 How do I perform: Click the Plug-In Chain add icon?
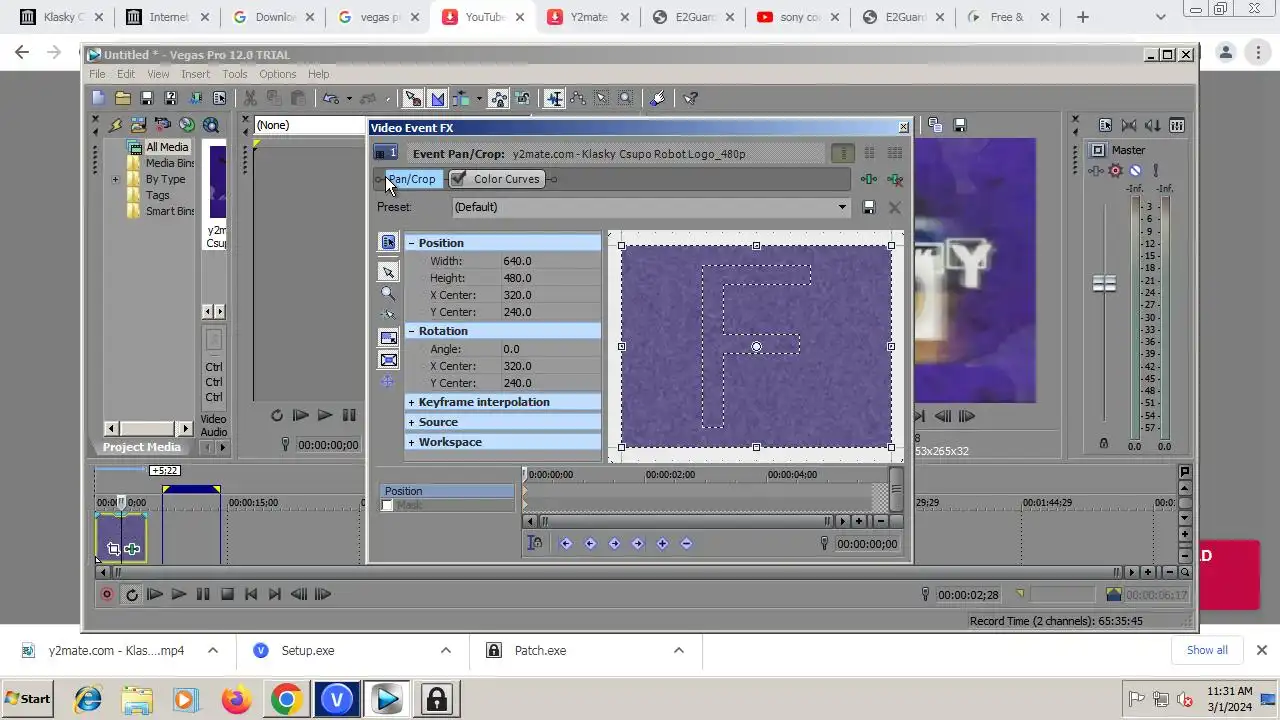(x=869, y=179)
